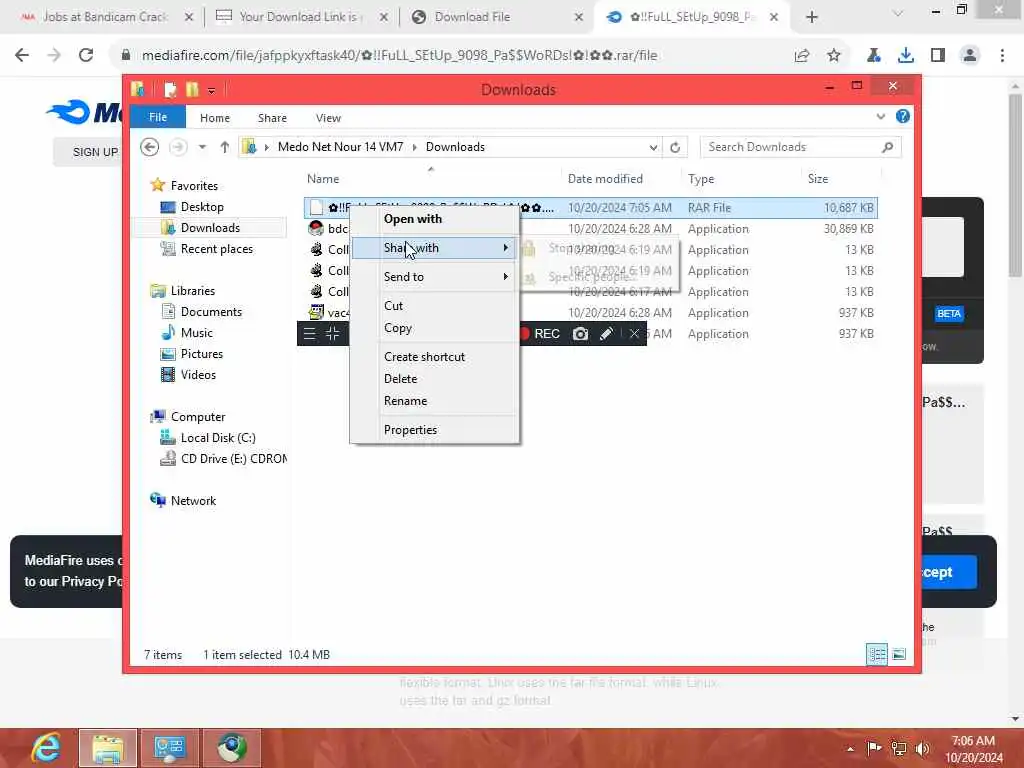Open the Share with submenu
The height and width of the screenshot is (768, 1024).
point(435,248)
